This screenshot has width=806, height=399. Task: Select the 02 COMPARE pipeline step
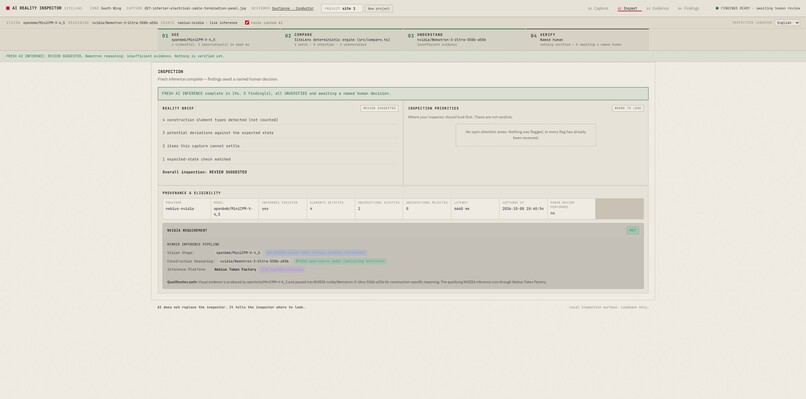(342, 40)
